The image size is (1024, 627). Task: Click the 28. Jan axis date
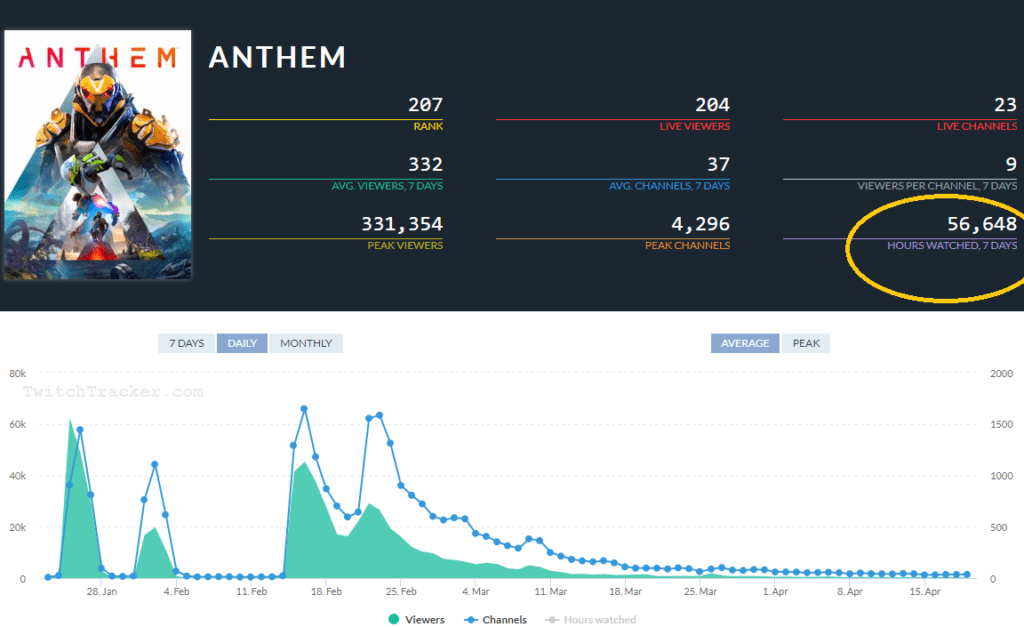pos(102,591)
